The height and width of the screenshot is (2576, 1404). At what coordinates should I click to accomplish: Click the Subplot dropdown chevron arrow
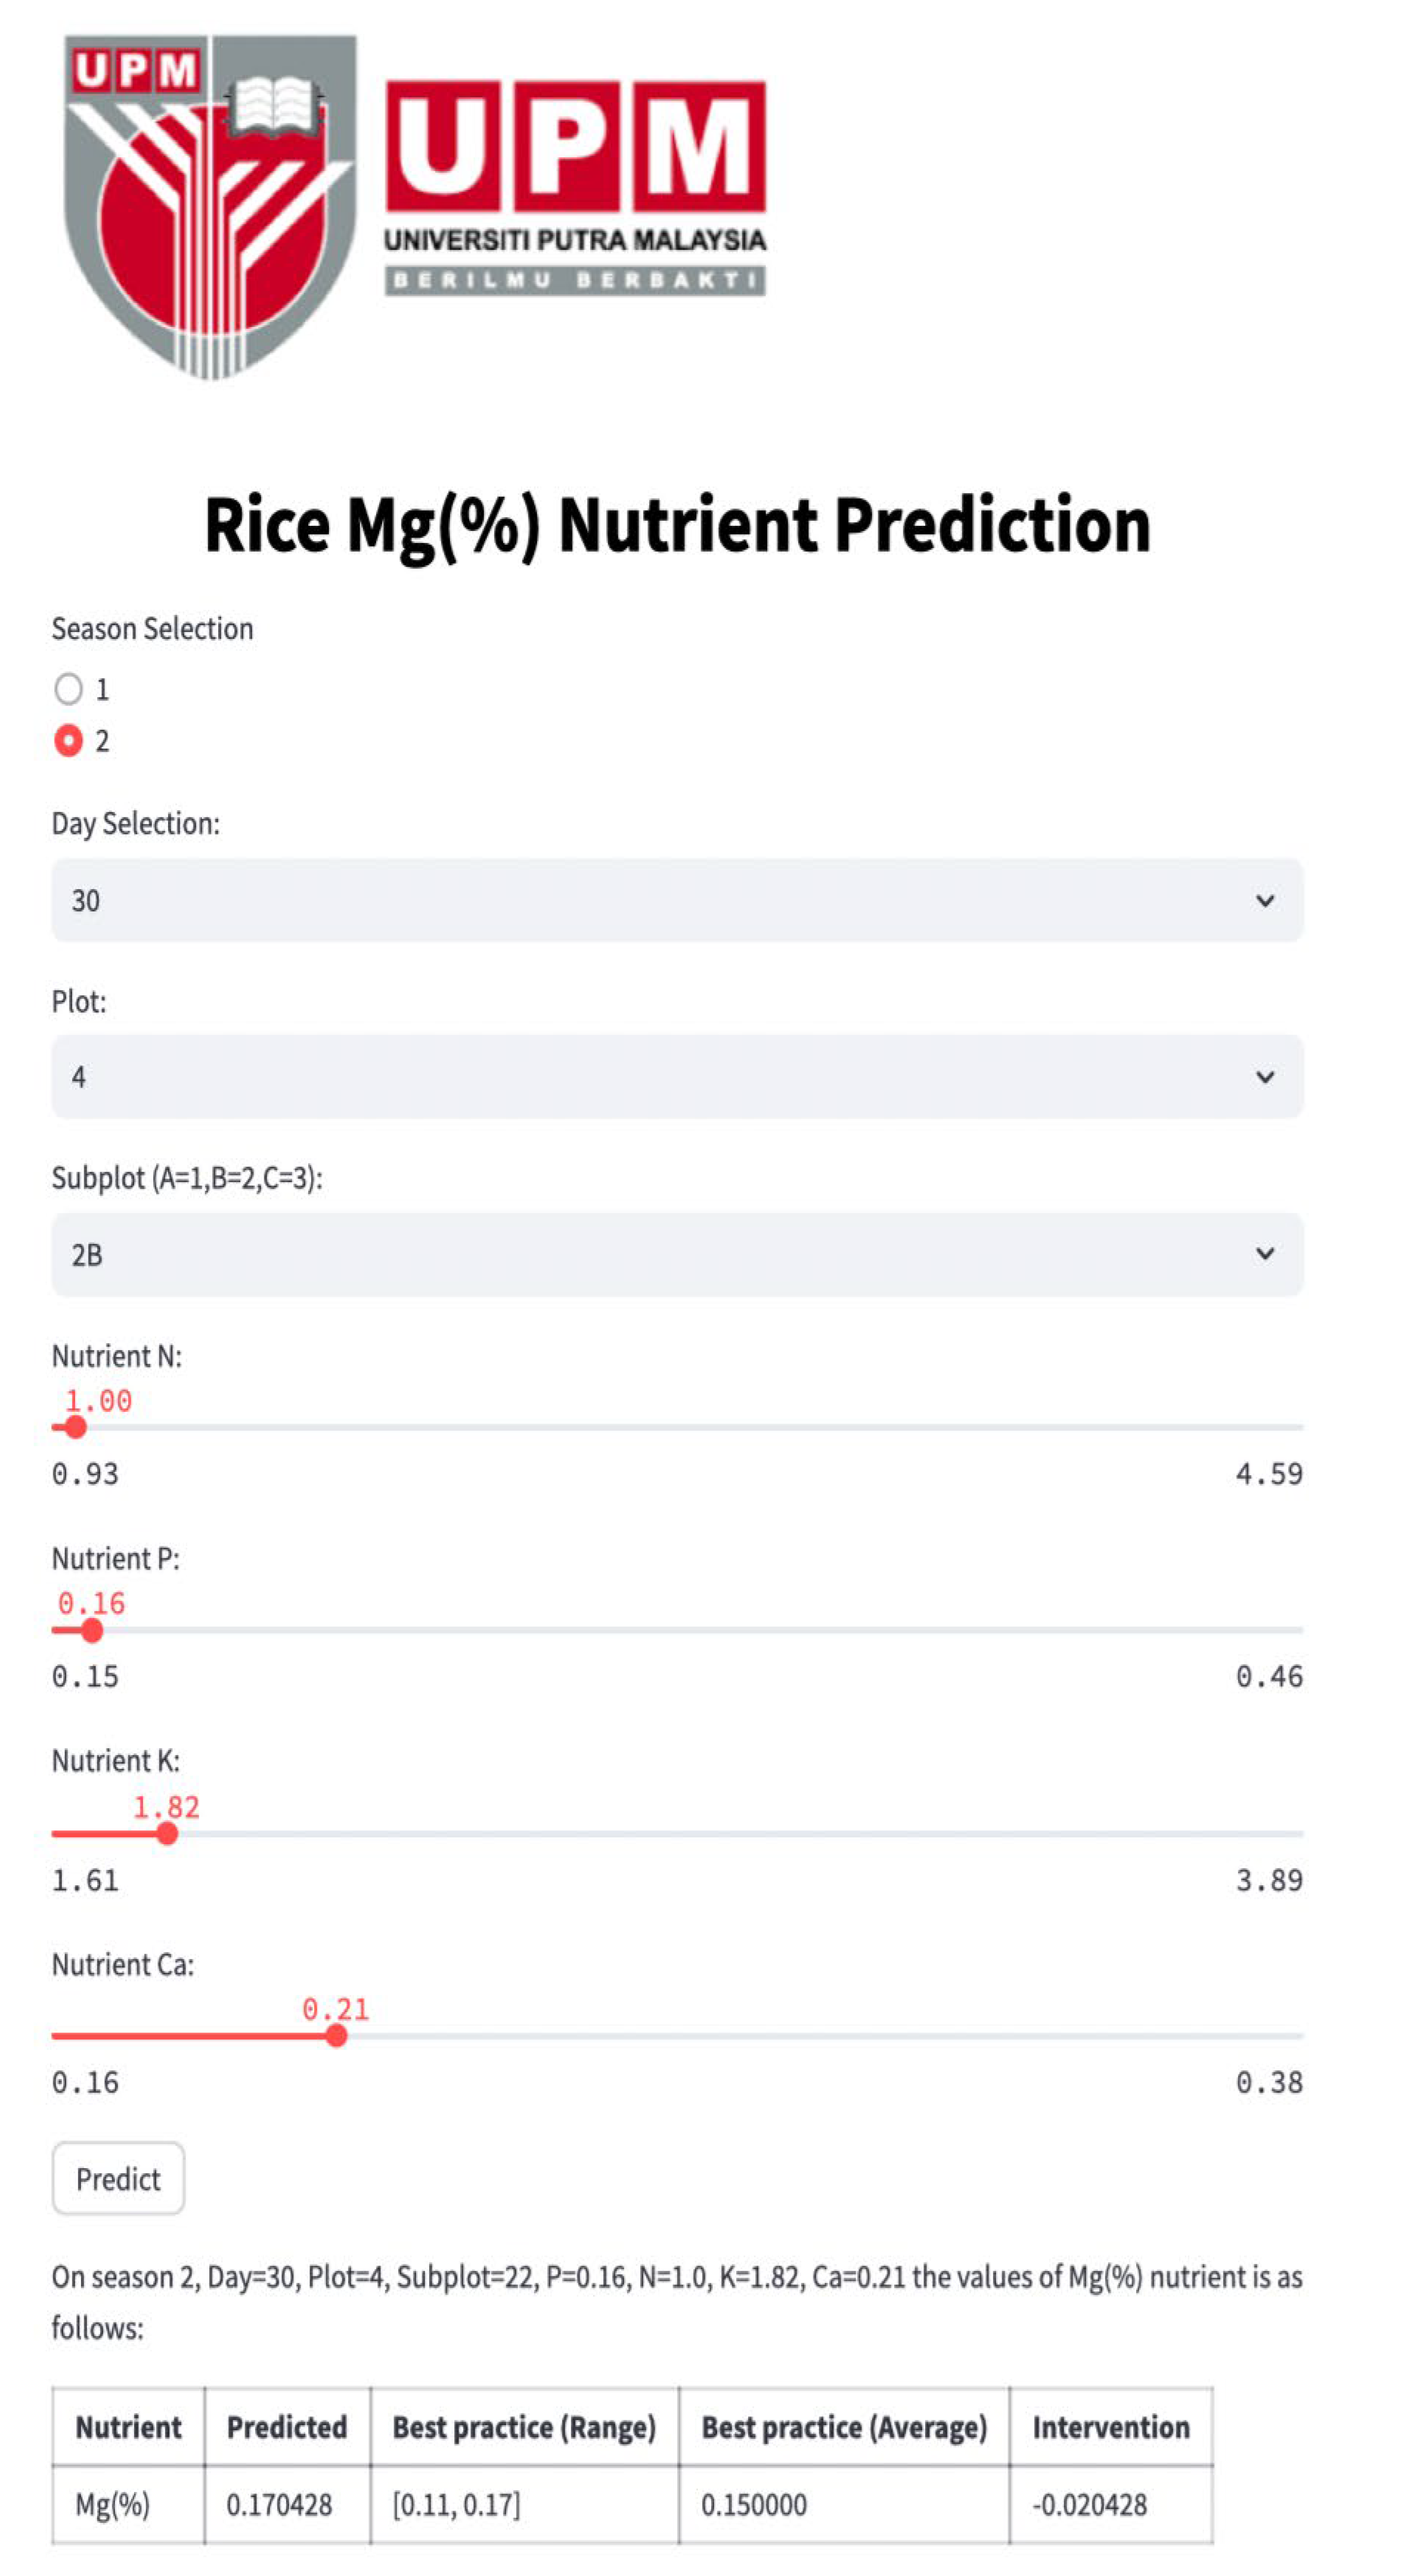pyautogui.click(x=1264, y=1254)
